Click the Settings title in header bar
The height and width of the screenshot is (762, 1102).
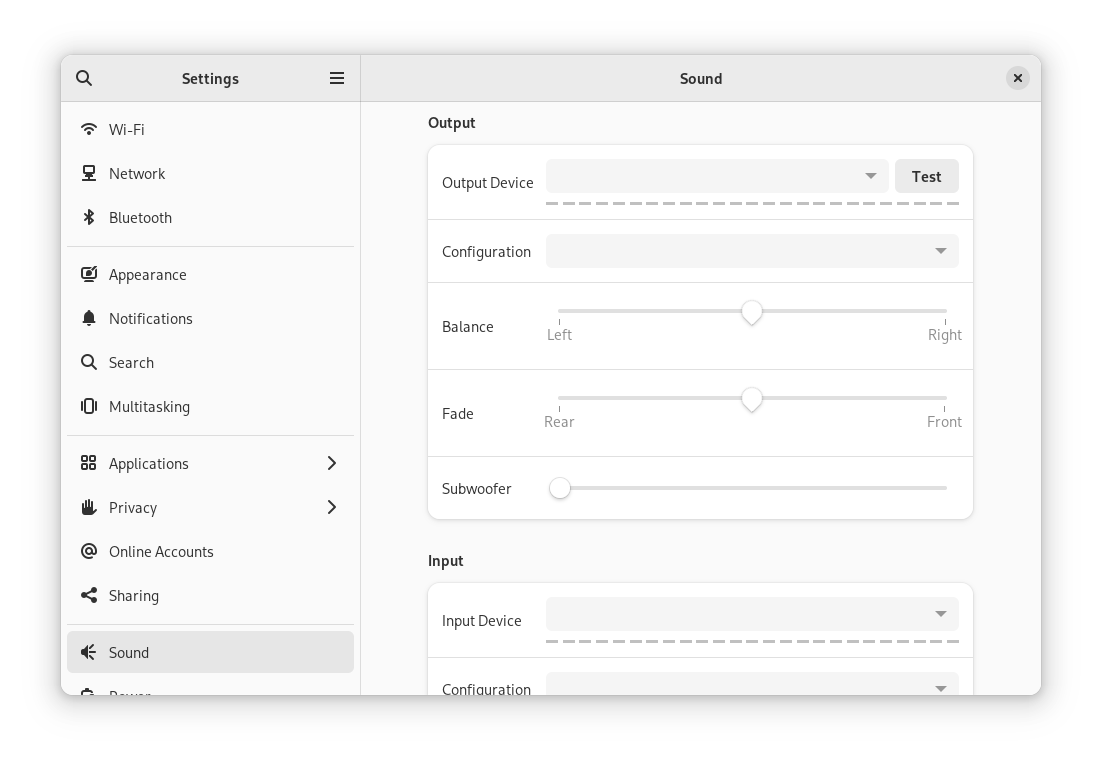tap(210, 79)
